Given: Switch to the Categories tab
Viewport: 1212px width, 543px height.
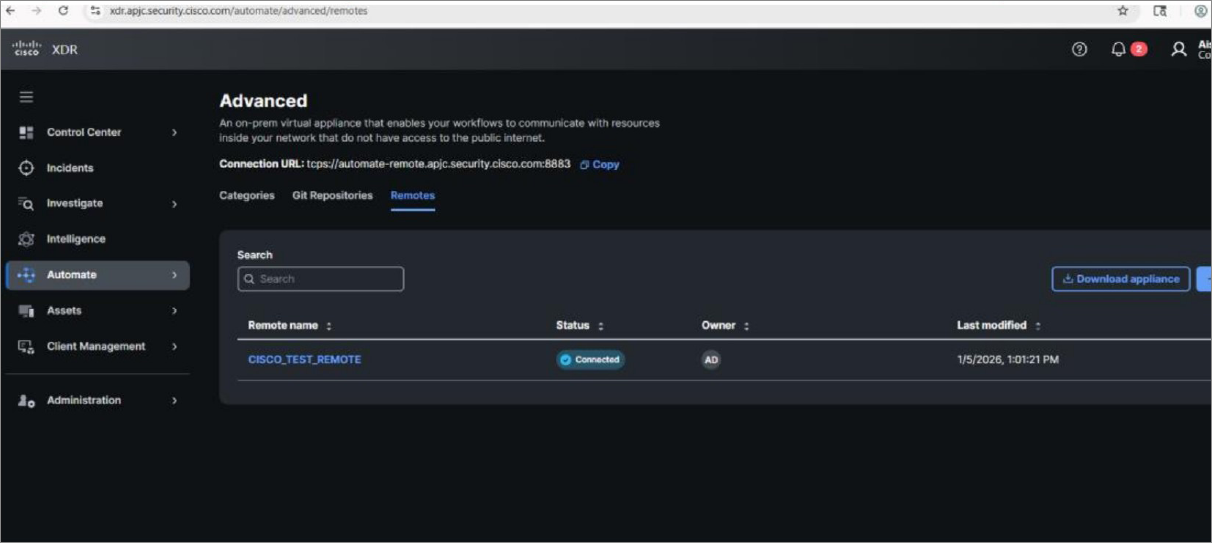Looking at the screenshot, I should click(247, 196).
